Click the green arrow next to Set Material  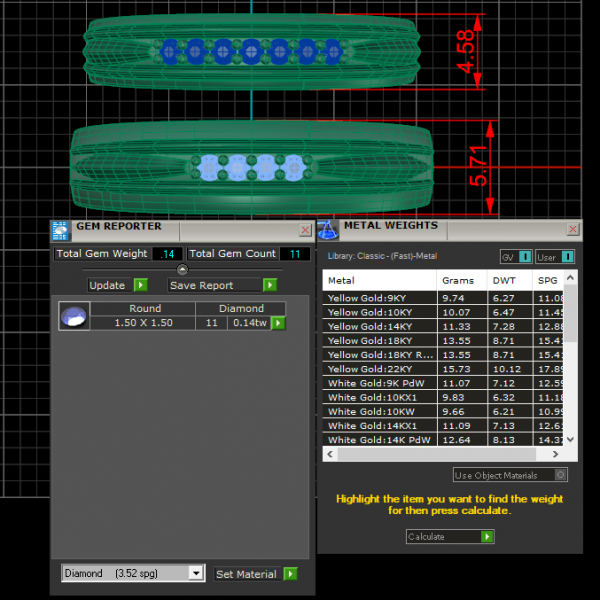(x=290, y=574)
